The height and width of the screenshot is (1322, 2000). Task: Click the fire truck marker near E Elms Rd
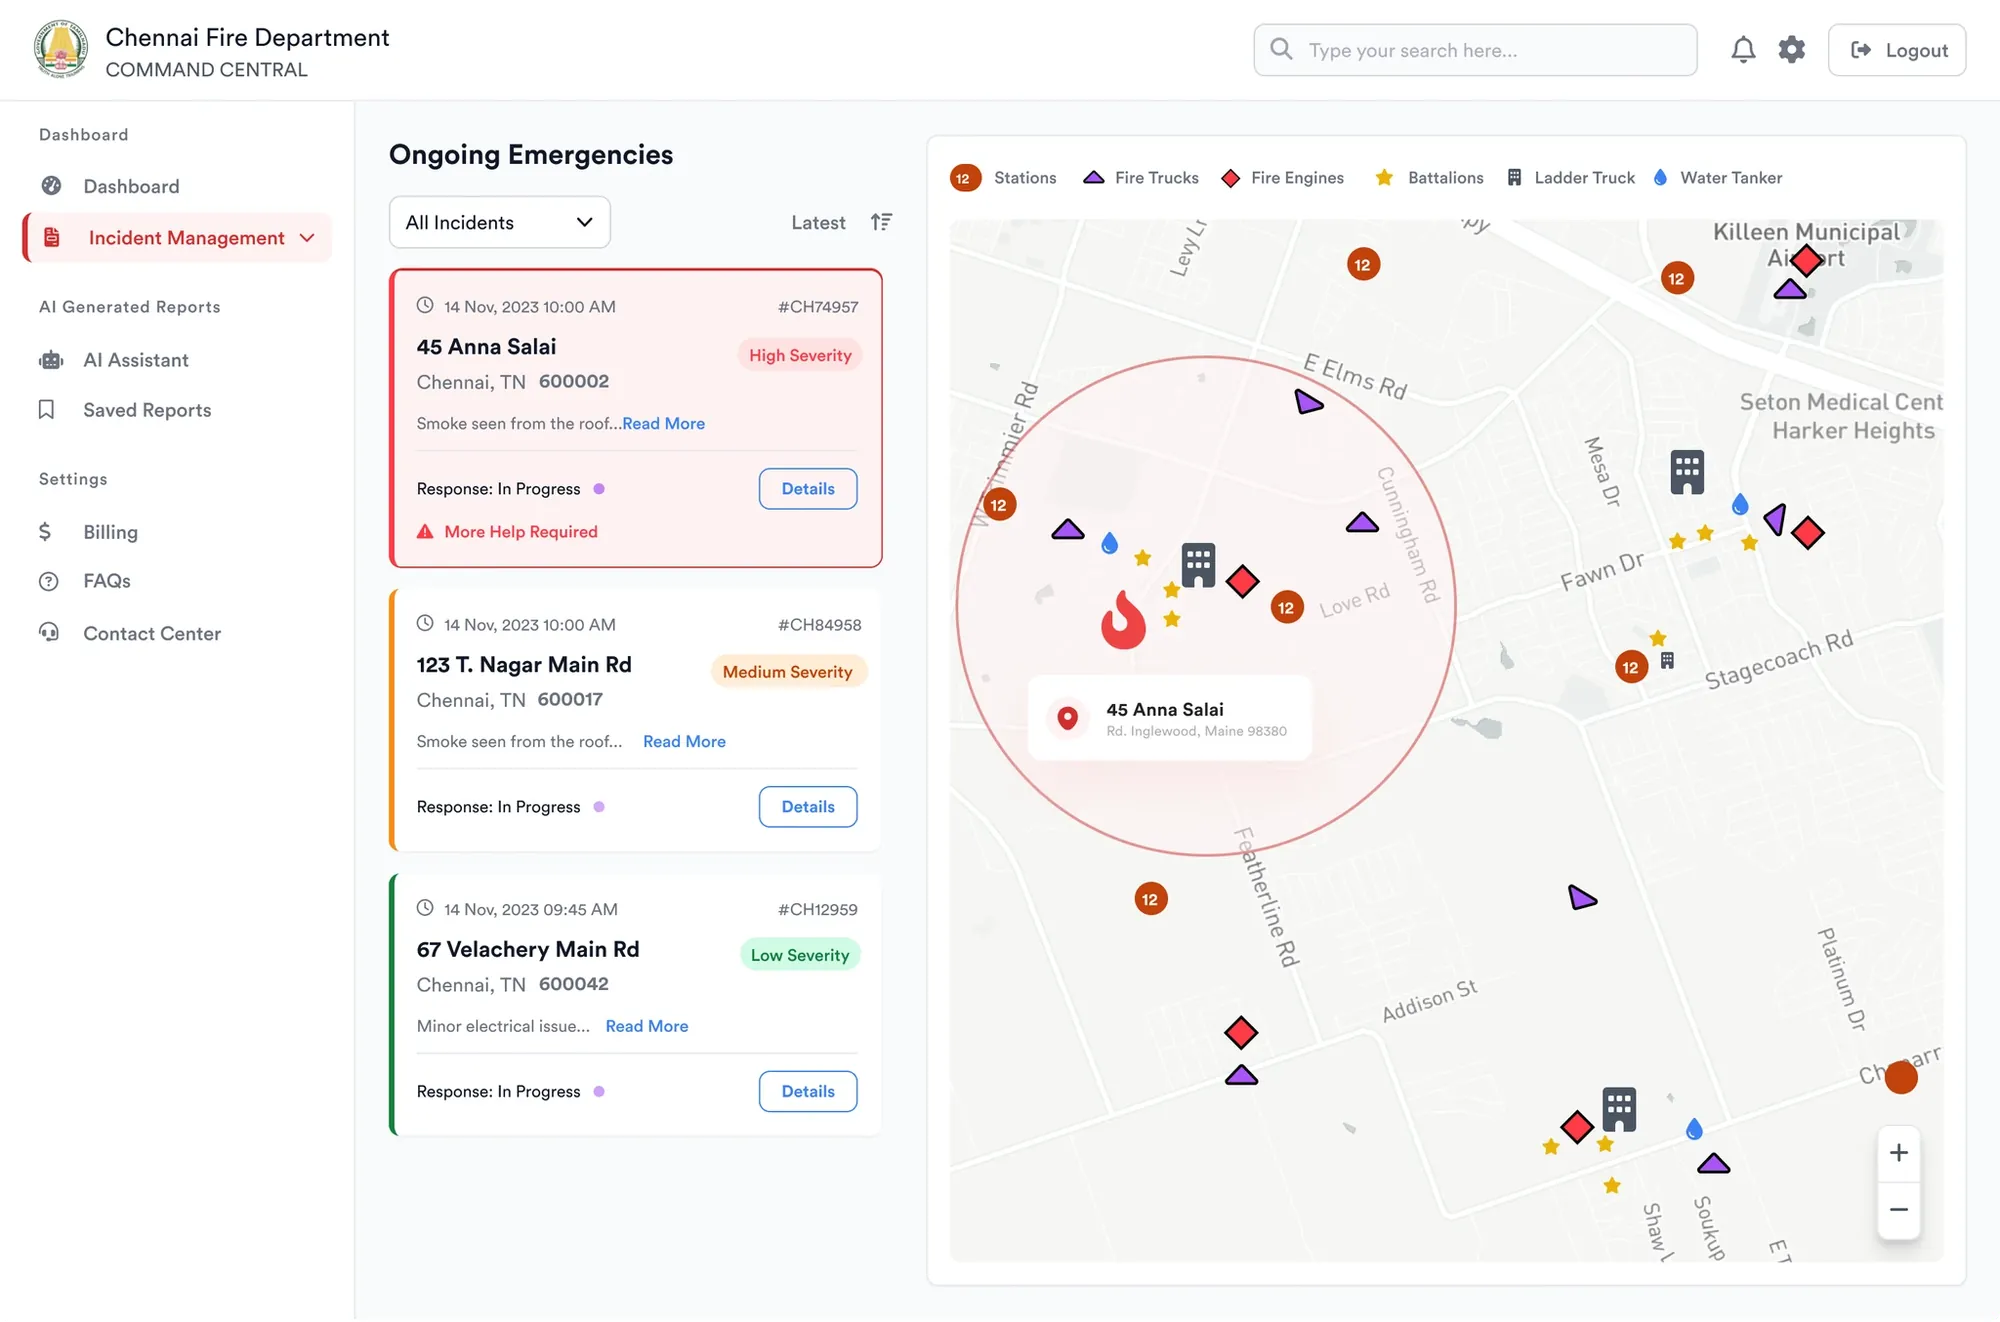1308,402
